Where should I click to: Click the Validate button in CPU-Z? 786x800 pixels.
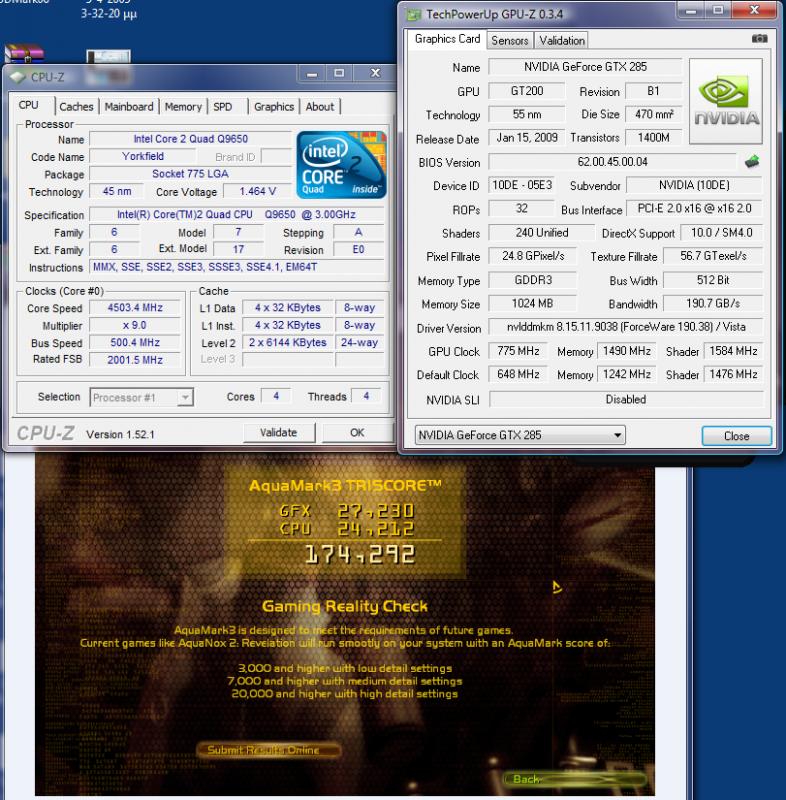(278, 433)
